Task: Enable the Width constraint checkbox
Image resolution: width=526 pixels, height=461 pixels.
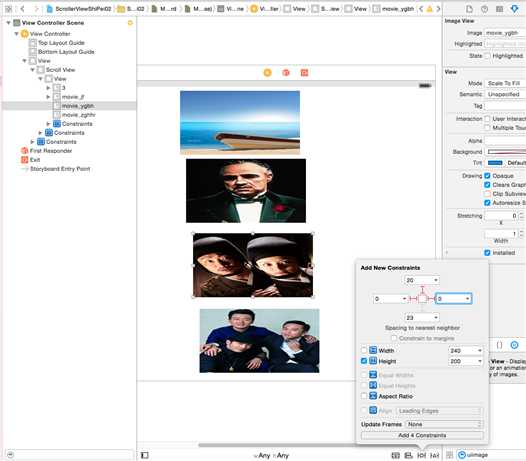Action: tap(364, 350)
